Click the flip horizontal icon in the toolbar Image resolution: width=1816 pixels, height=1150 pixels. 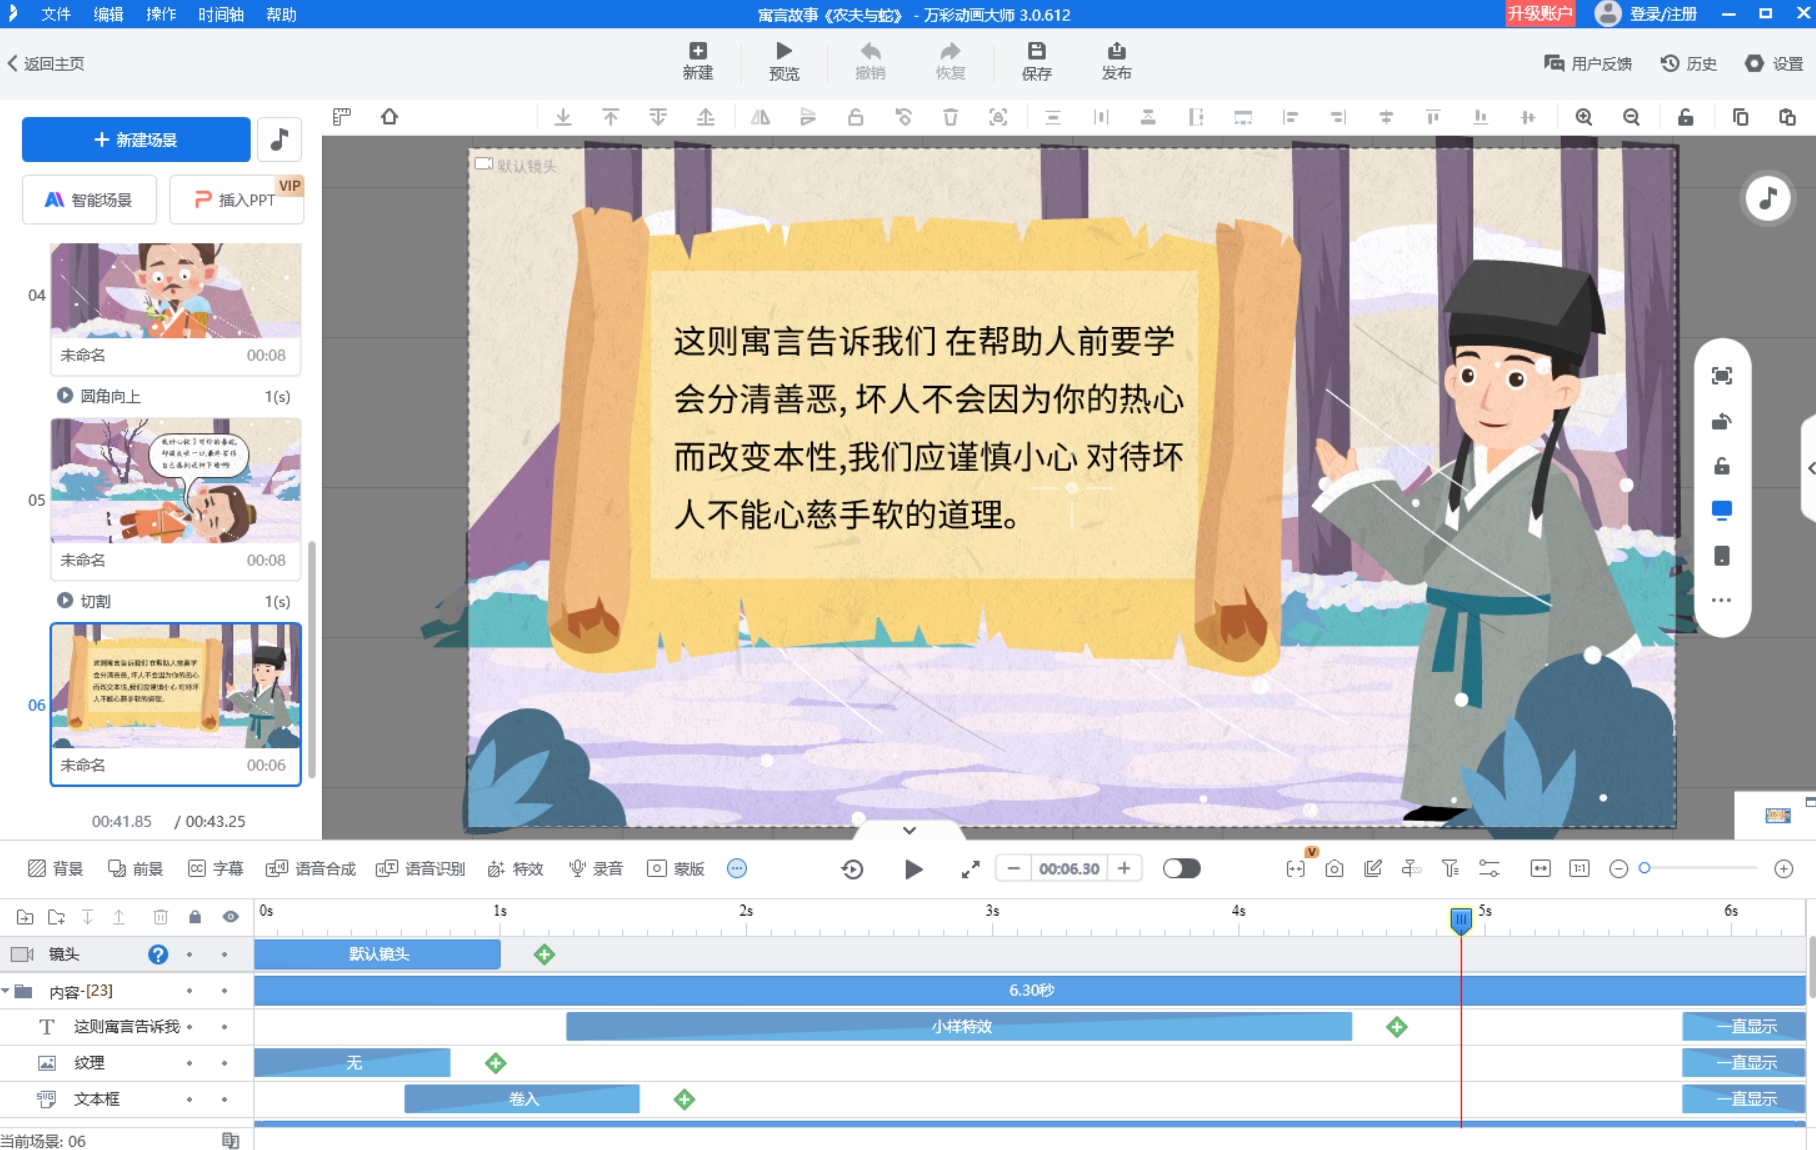760,117
